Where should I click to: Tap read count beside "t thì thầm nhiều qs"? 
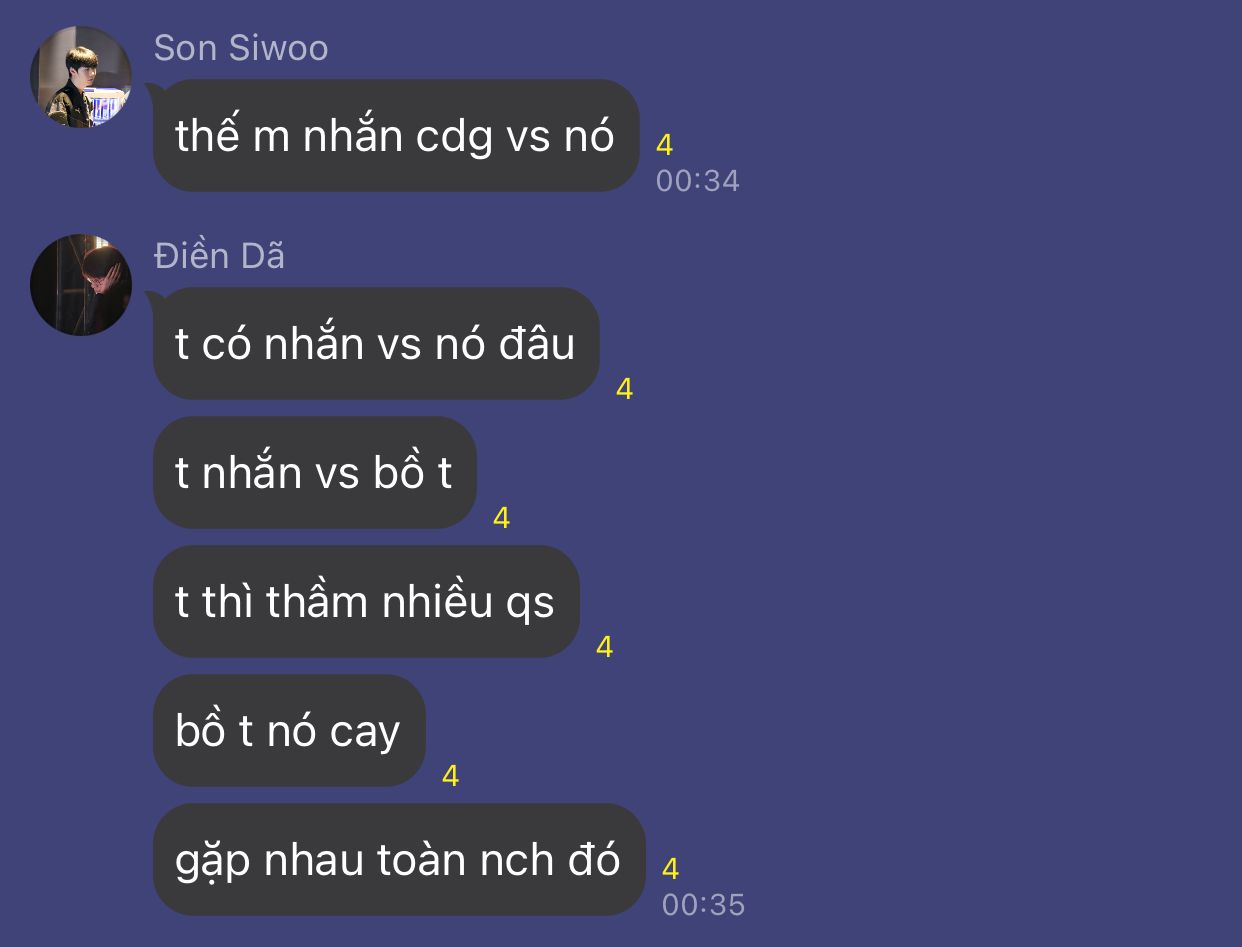click(x=605, y=647)
